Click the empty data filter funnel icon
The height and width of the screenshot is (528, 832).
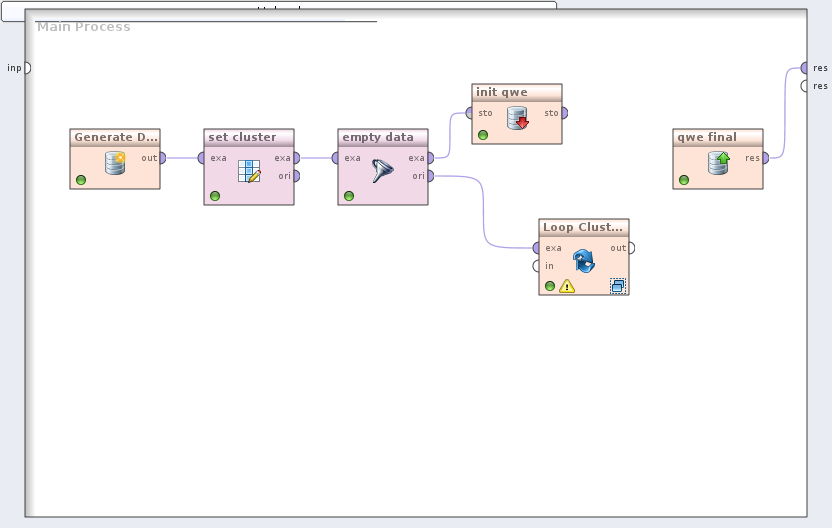click(x=383, y=171)
